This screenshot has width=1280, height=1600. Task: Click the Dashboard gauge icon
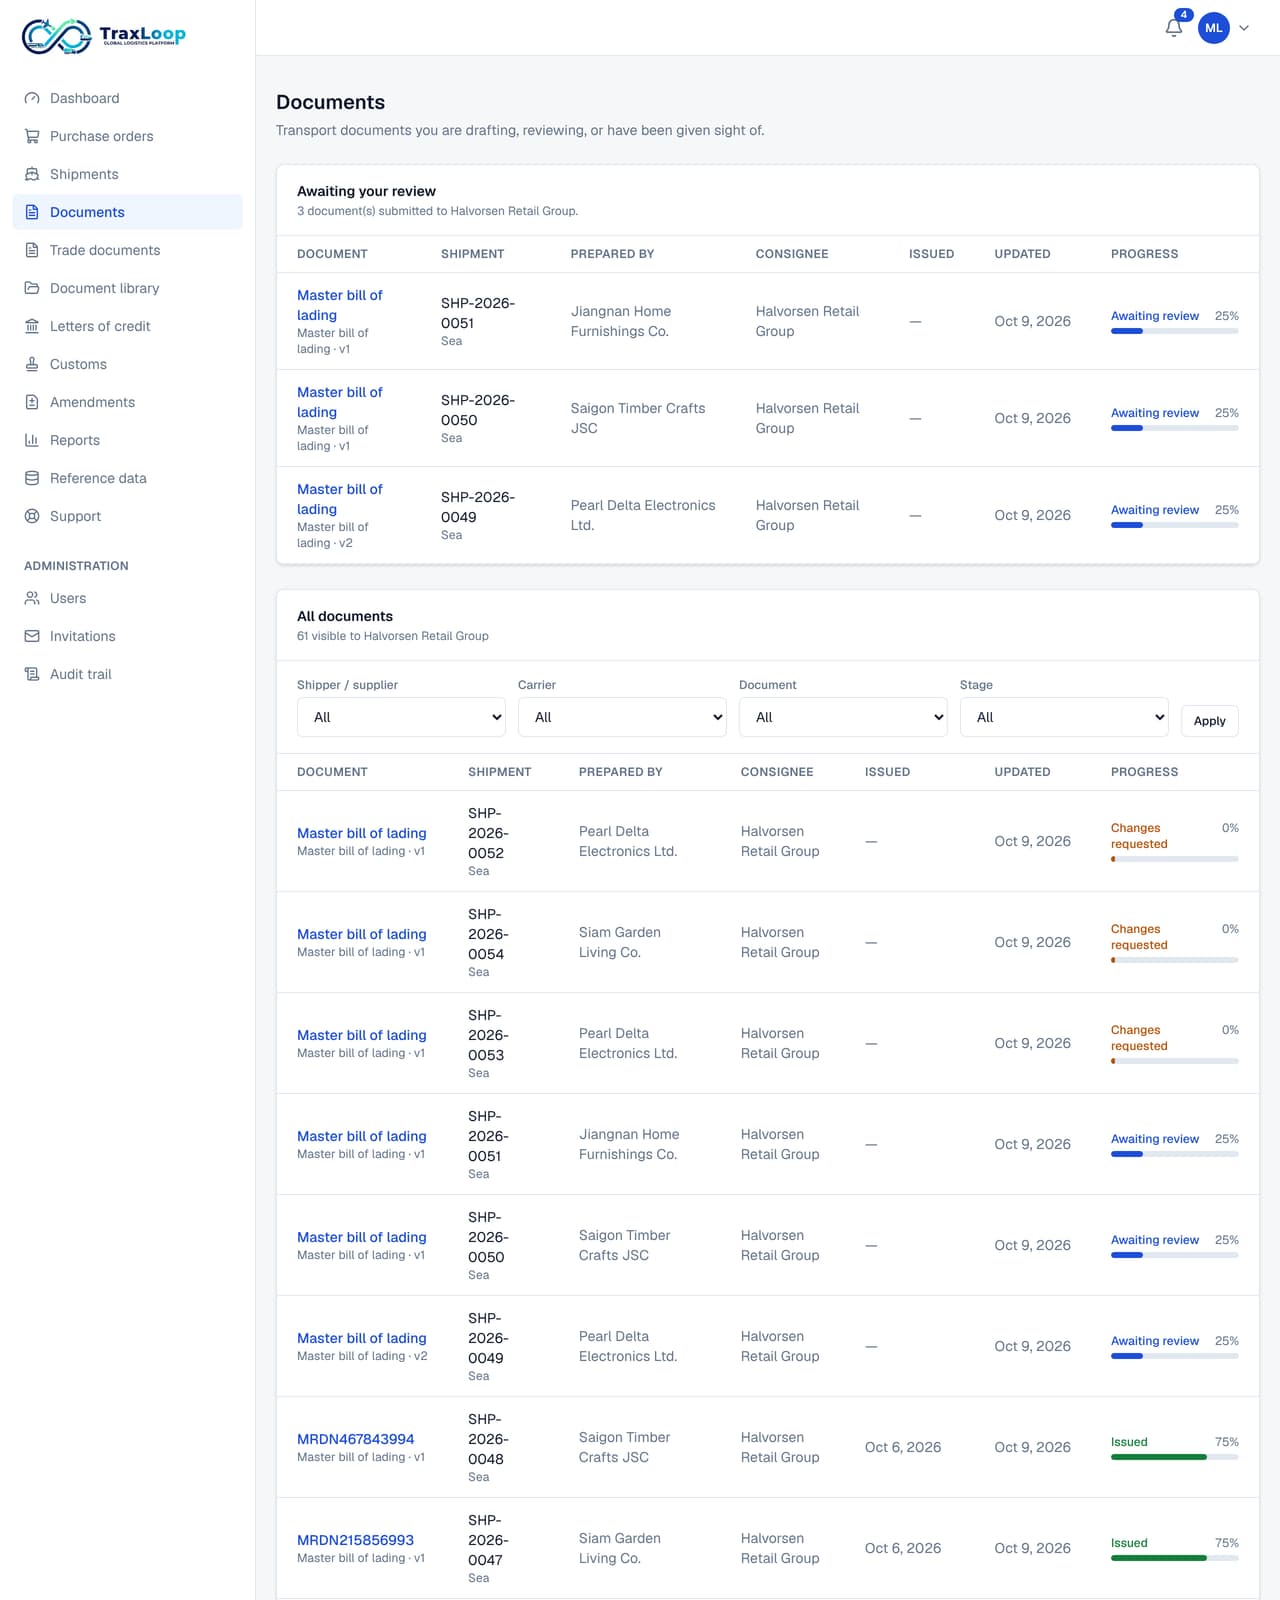(x=32, y=98)
